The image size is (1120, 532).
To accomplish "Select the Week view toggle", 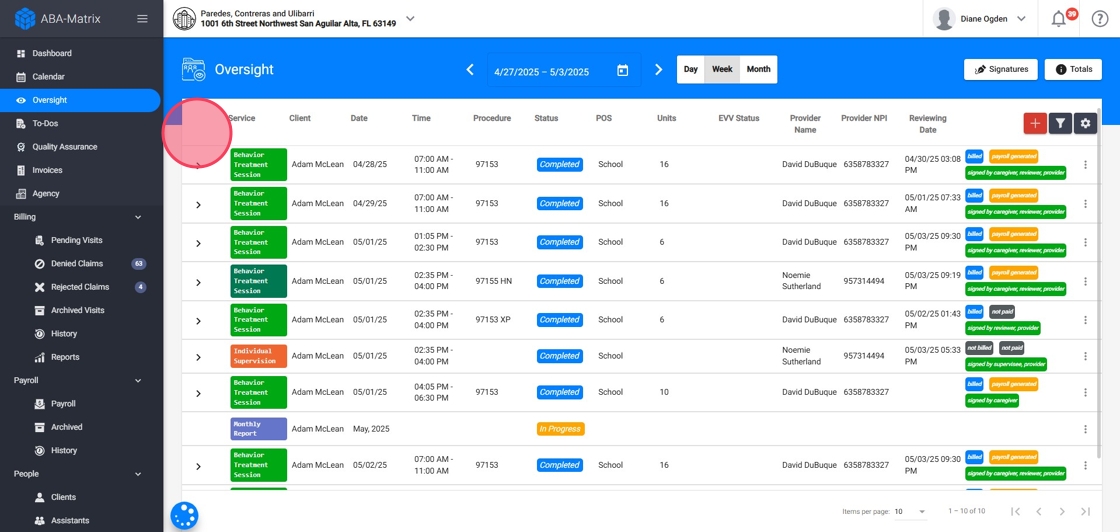I will click(x=722, y=70).
